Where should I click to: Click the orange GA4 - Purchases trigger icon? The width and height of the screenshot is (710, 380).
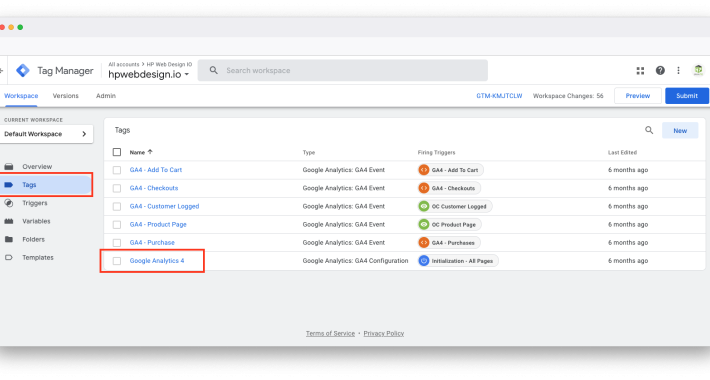(x=424, y=242)
